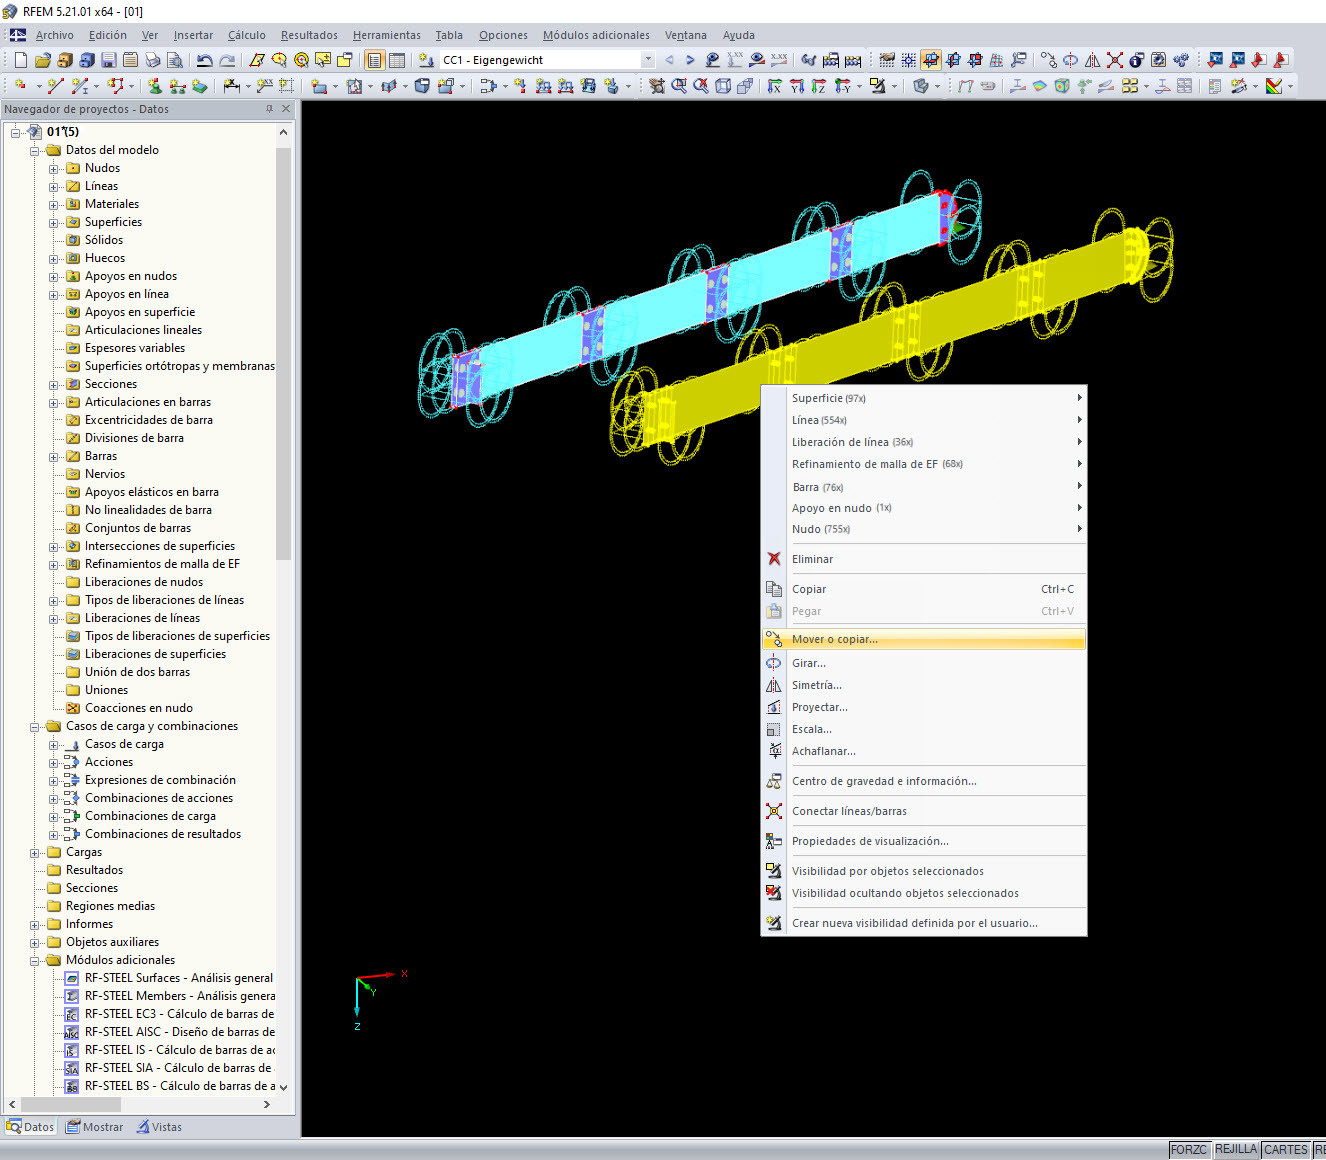Click the Save diskette icon
Screen dimensions: 1326x1160
(x=108, y=60)
